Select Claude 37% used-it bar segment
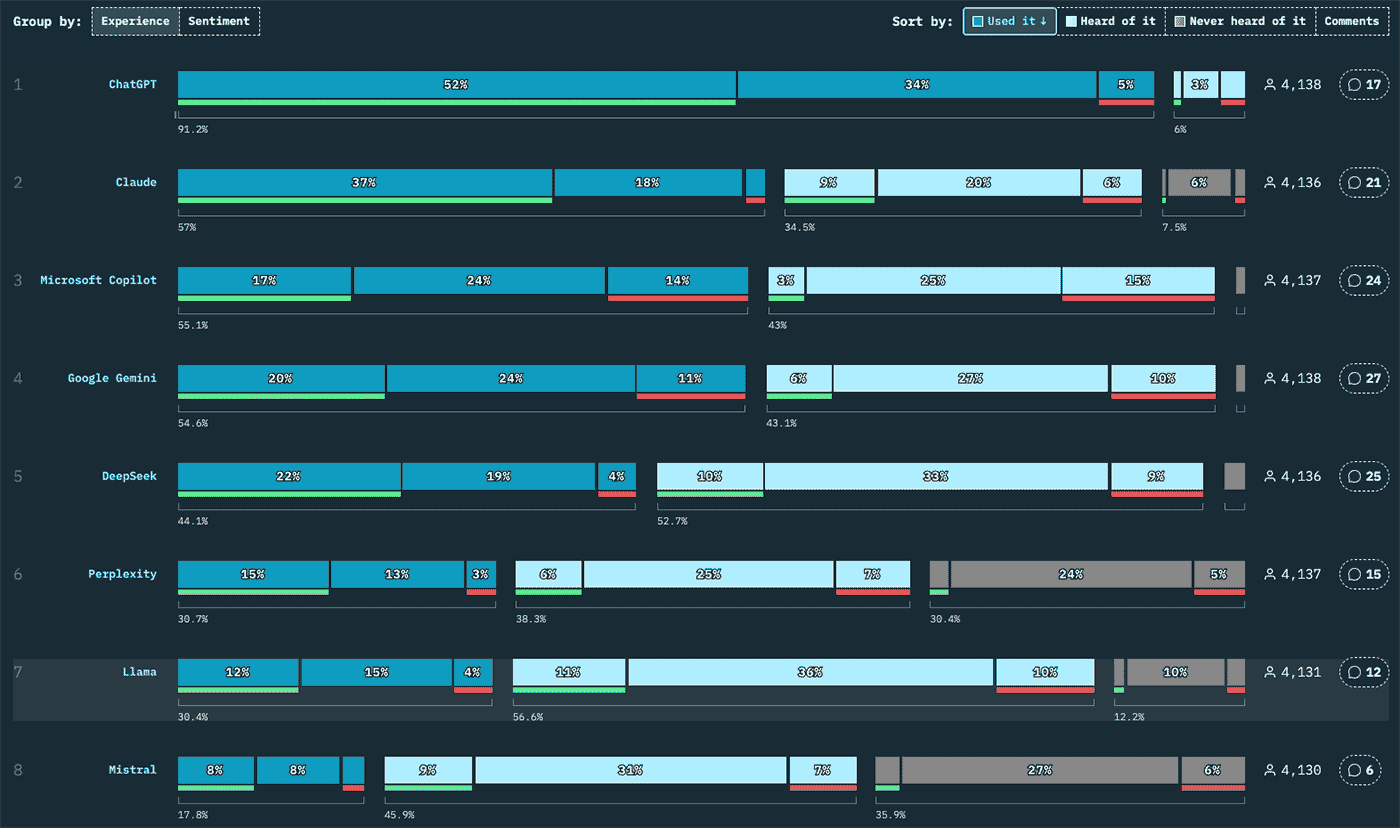The image size is (1400, 828). pos(365,183)
